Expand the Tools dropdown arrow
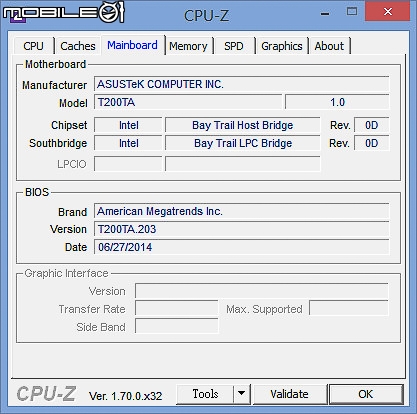The height and width of the screenshot is (414, 417). tap(242, 394)
